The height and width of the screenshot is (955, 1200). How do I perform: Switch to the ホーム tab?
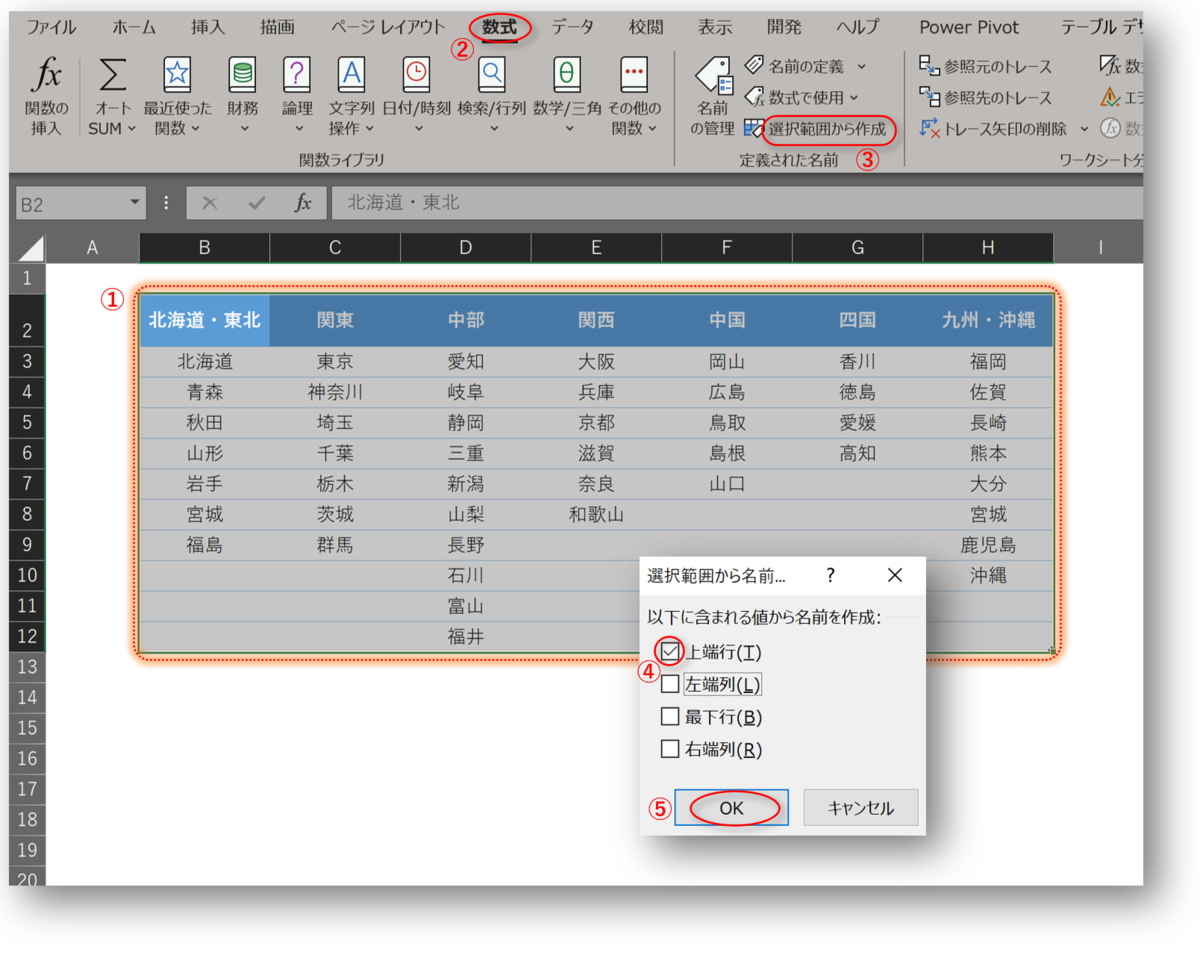(134, 27)
